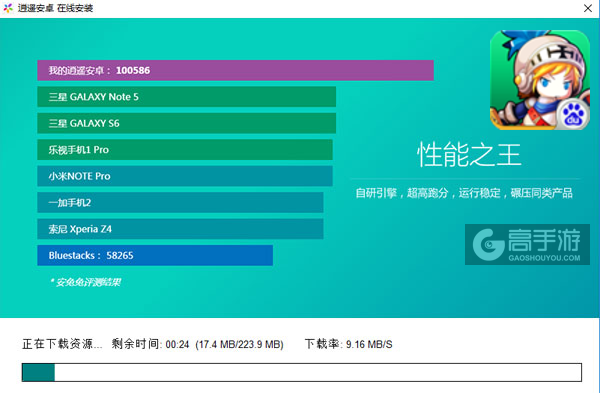Click the 17.4 MB/223.9 MB size text
600x393 pixels.
click(x=240, y=345)
